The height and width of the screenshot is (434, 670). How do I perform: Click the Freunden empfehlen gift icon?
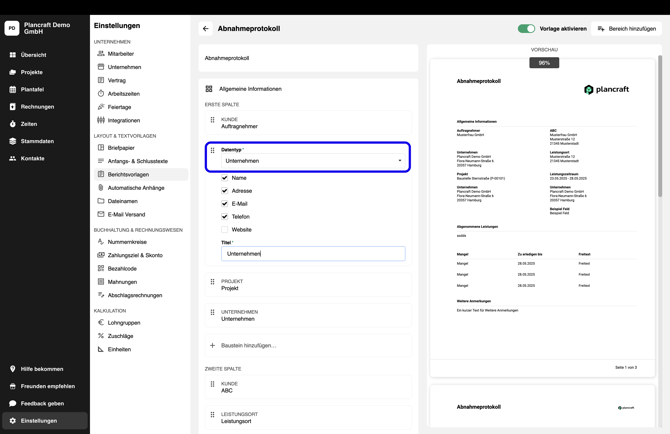(x=12, y=386)
